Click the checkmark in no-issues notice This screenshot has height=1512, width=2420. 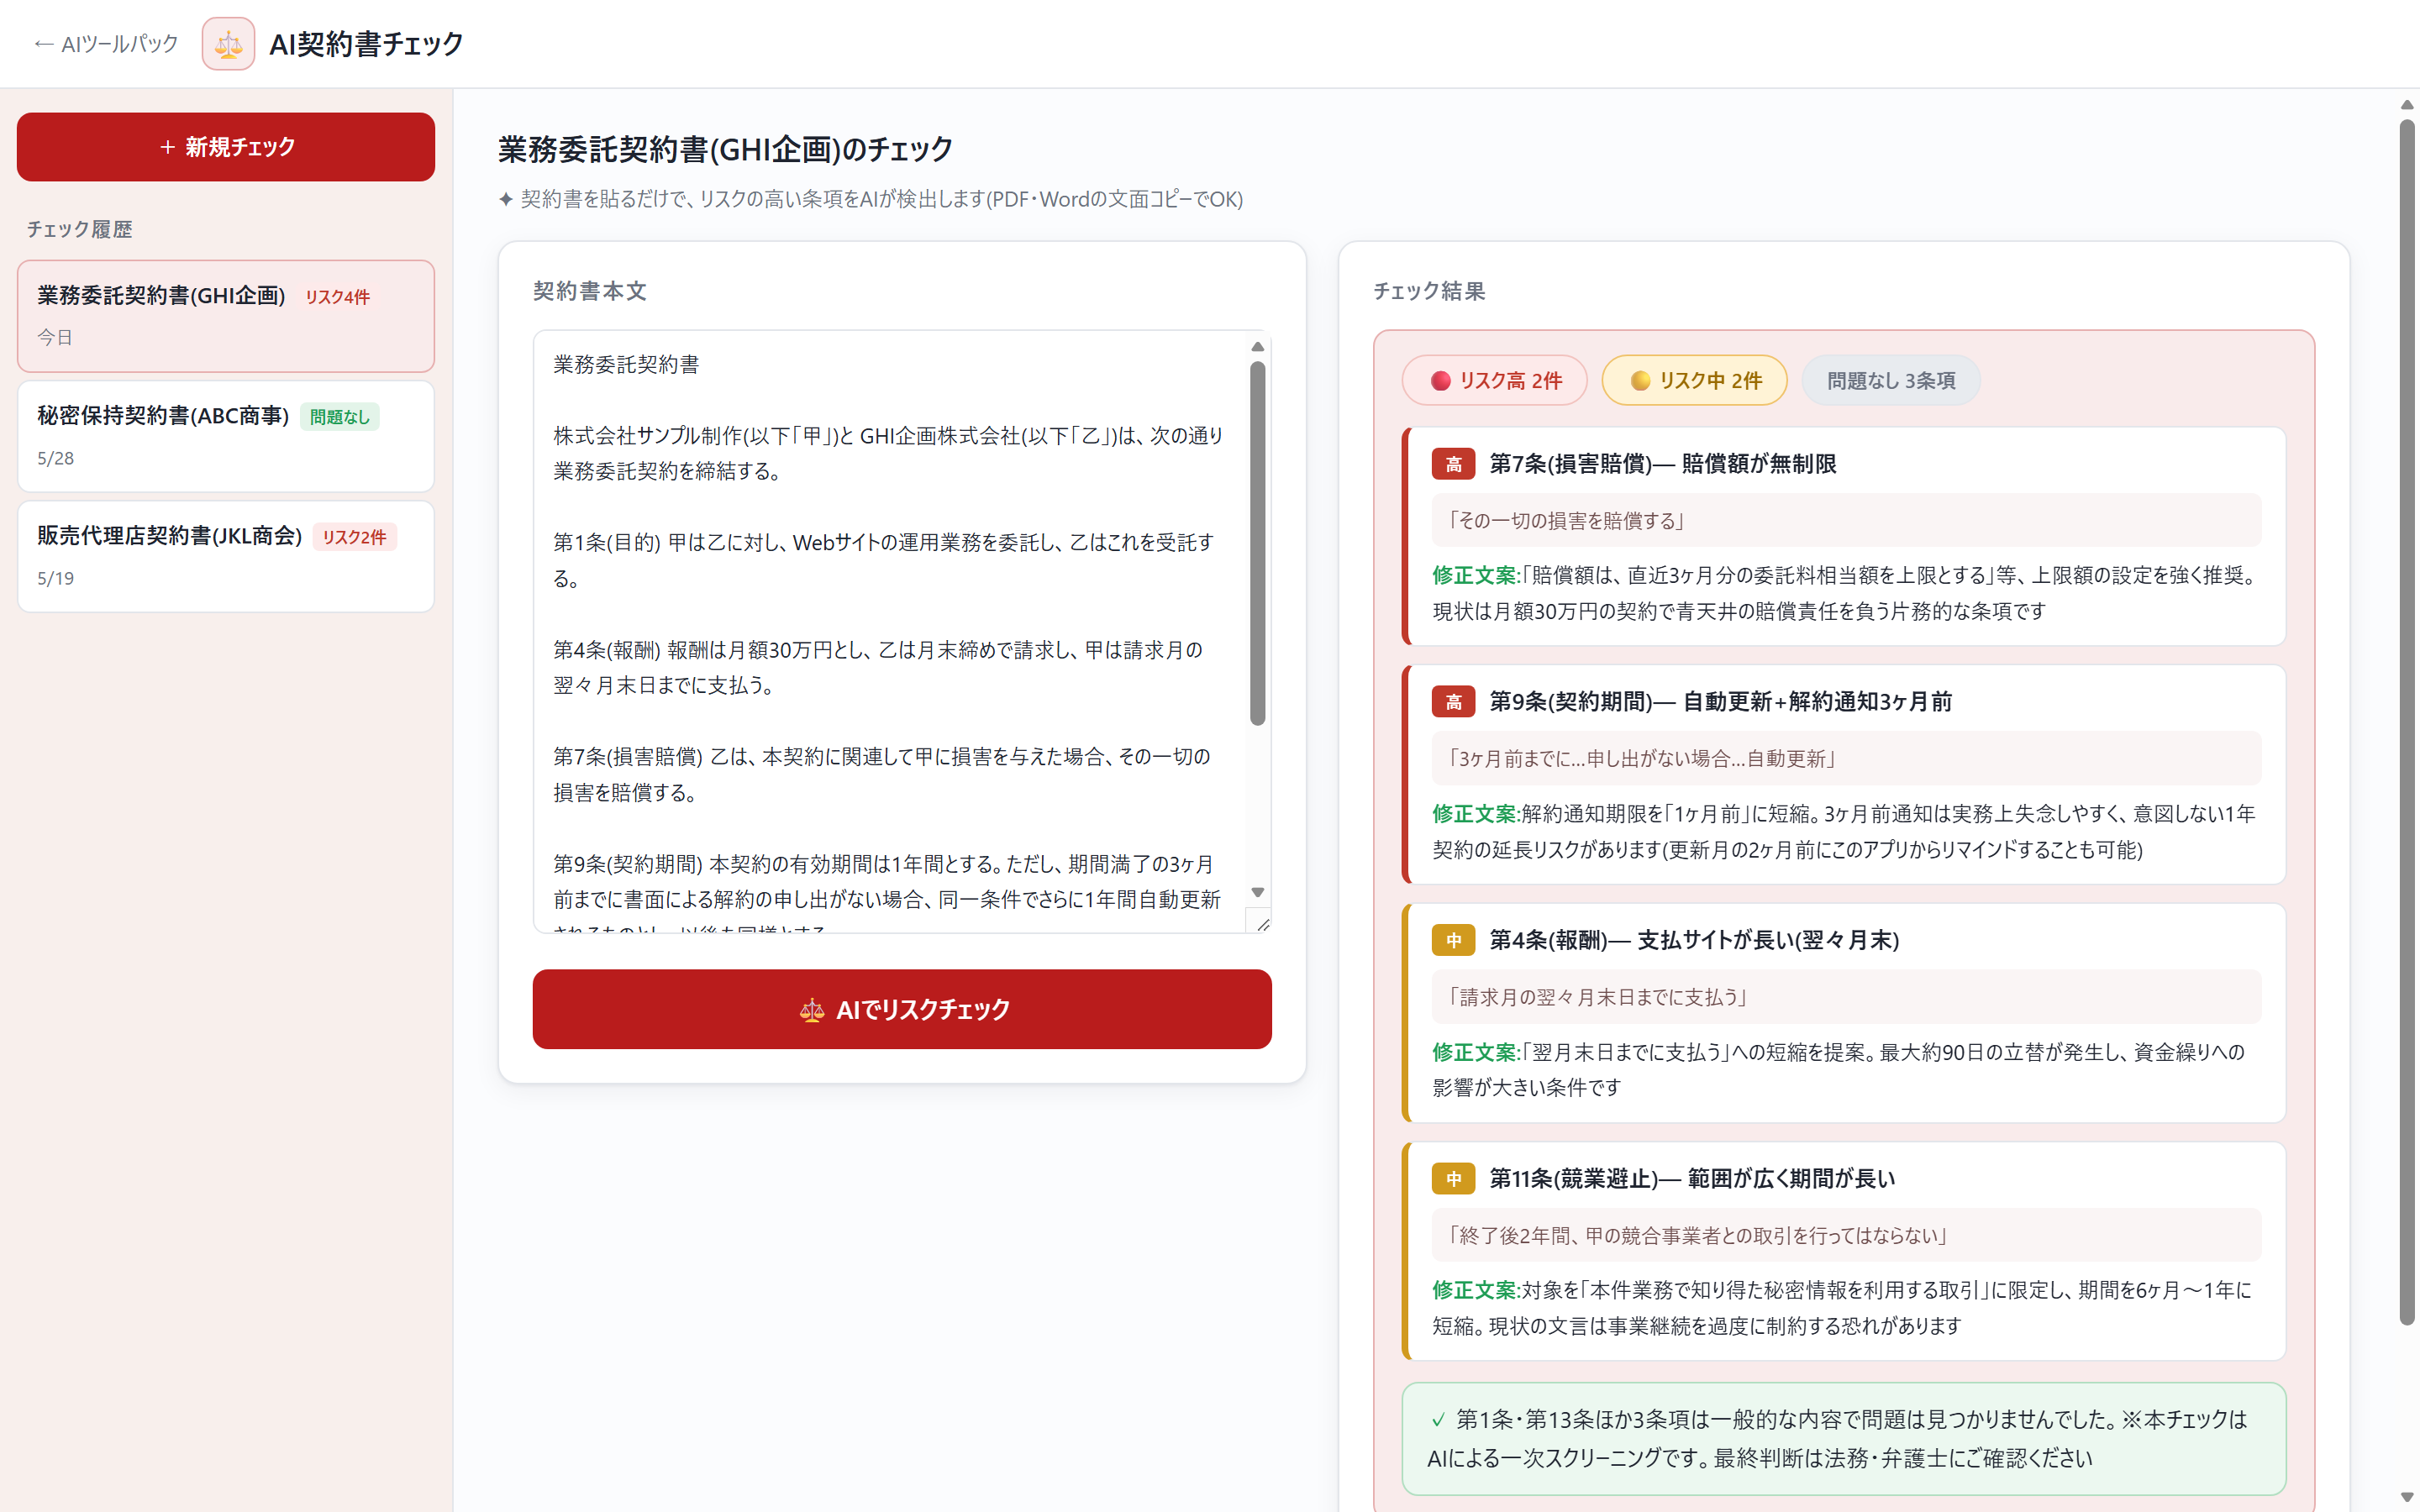point(1438,1420)
